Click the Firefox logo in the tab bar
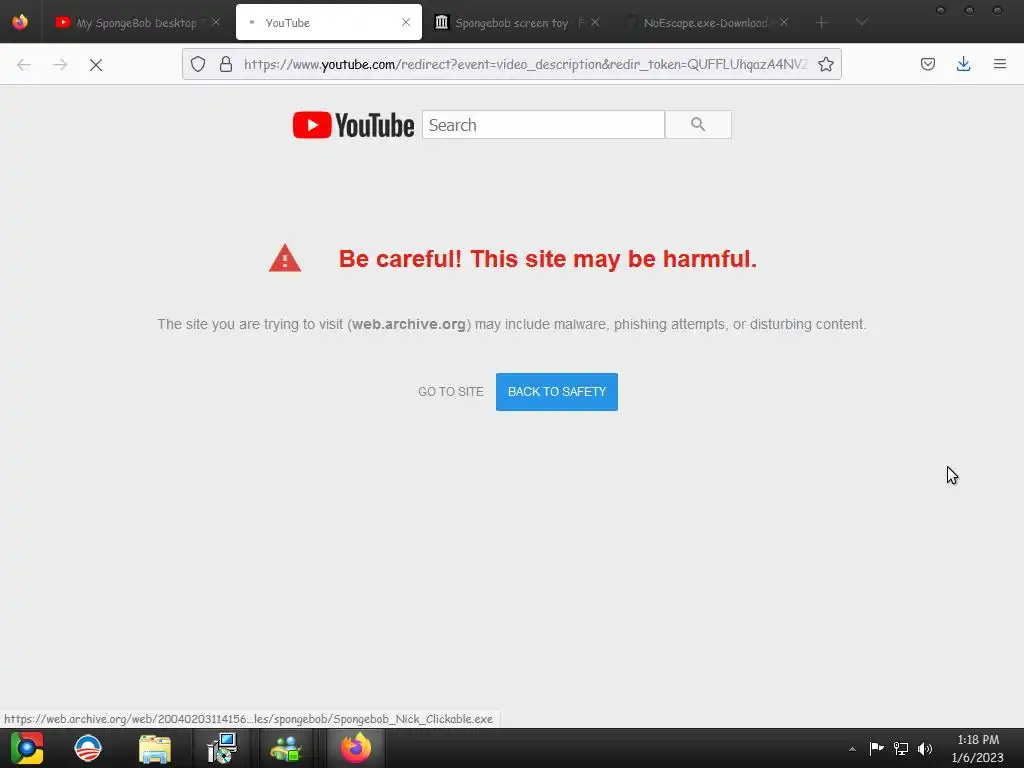Screen dimensions: 1024x768 pyautogui.click(x=20, y=22)
